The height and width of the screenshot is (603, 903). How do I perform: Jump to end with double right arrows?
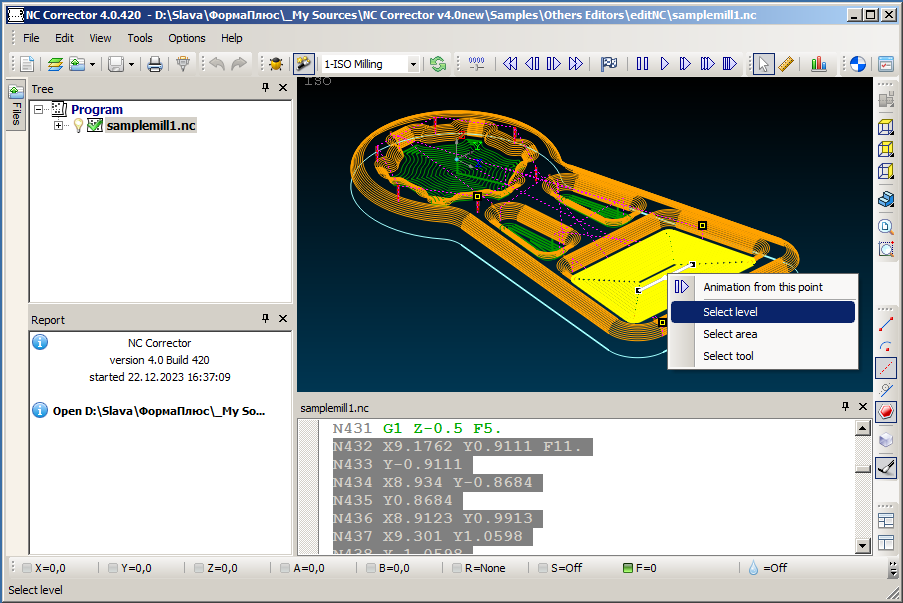tap(575, 64)
